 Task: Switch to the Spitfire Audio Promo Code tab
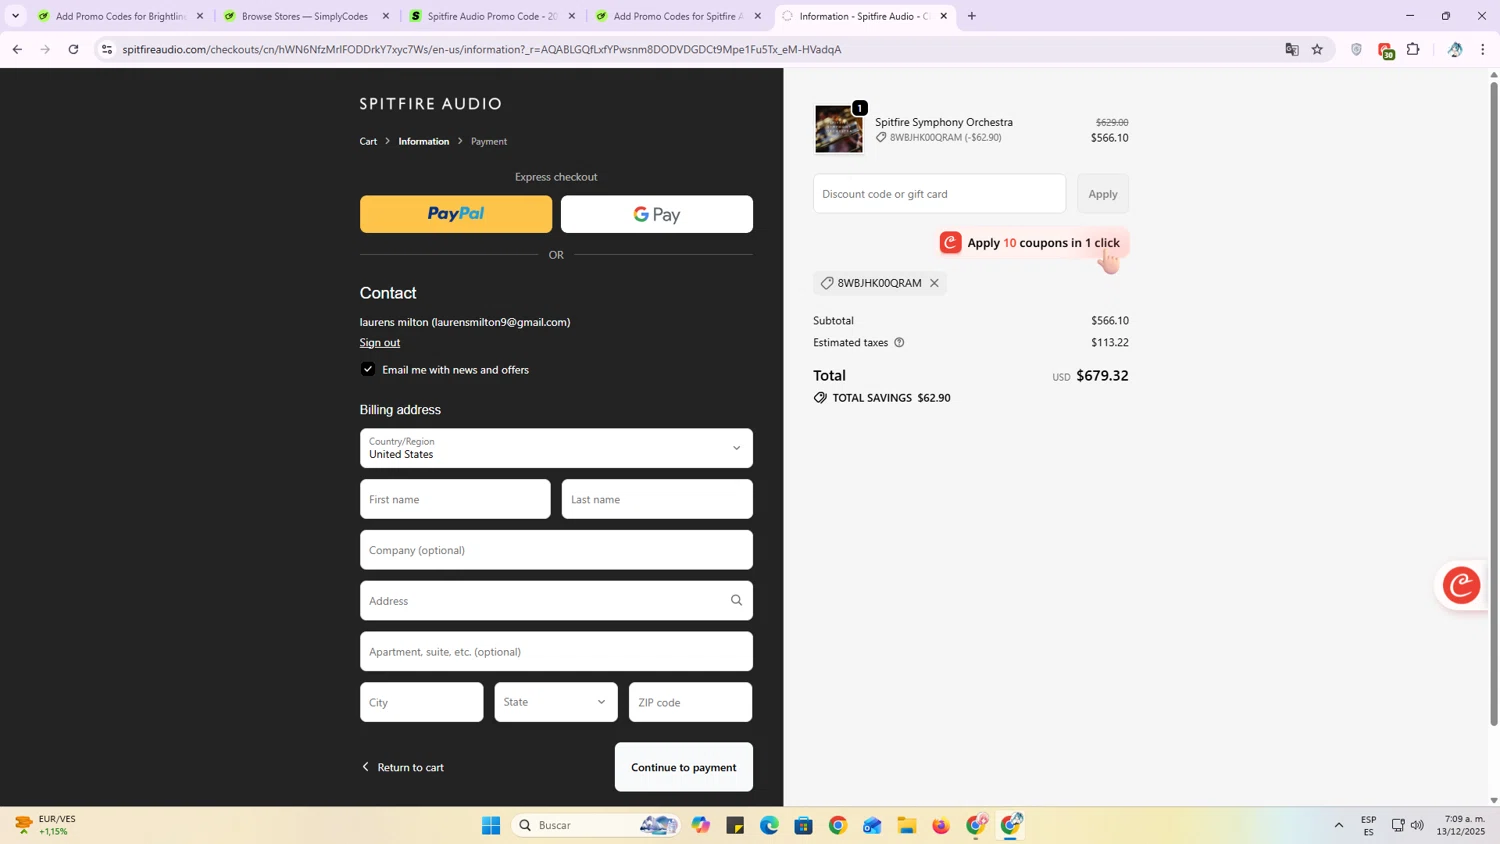492,16
